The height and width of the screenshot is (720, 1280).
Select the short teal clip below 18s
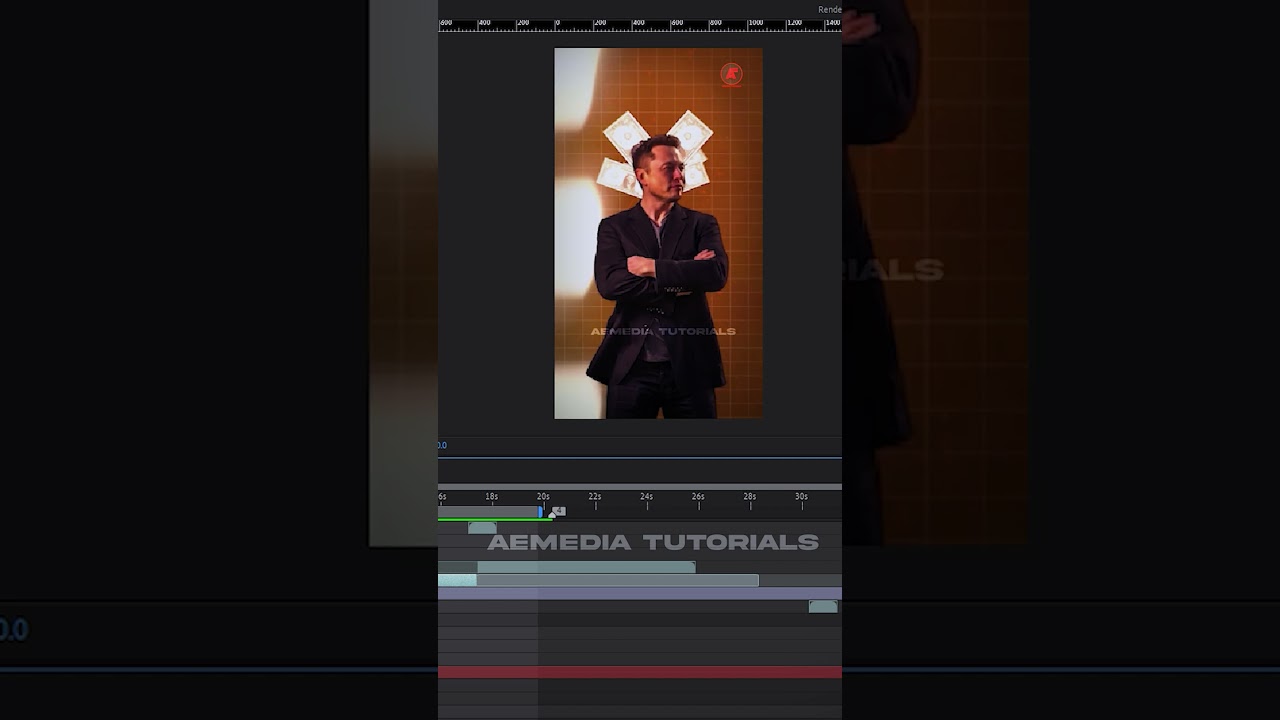(x=482, y=528)
